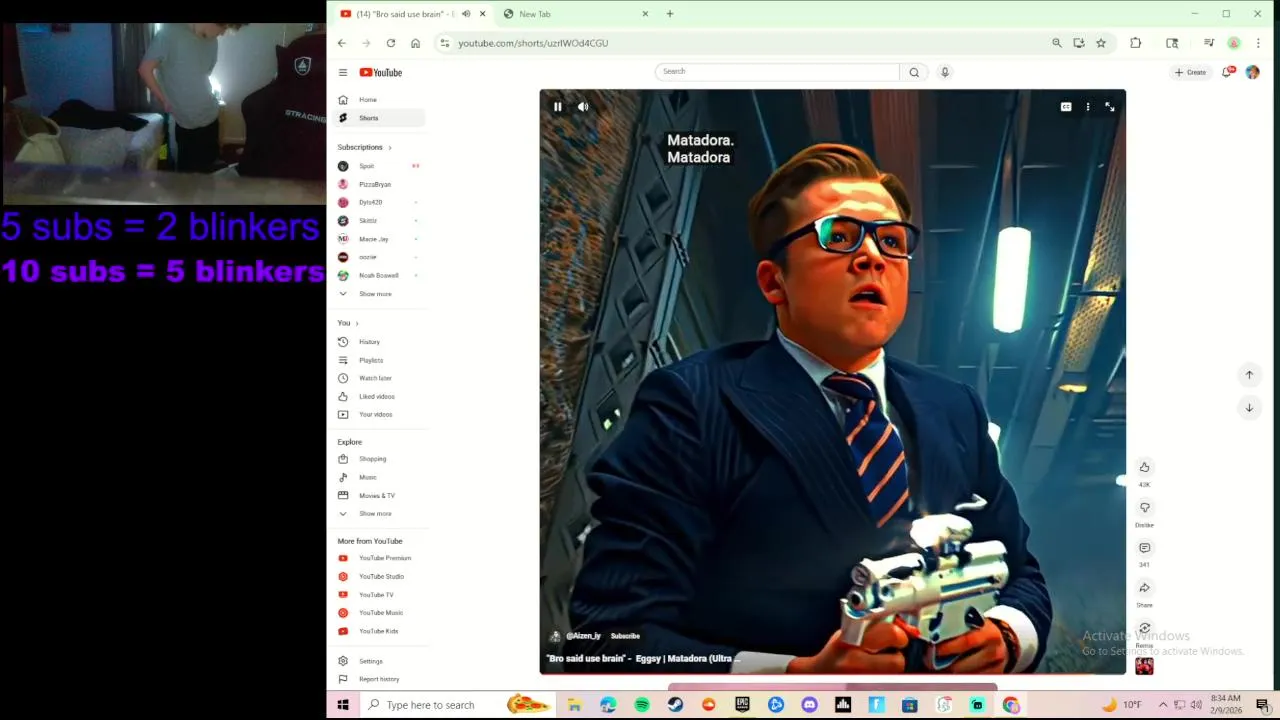Expand the You section header
The image size is (1280, 720).
point(348,323)
